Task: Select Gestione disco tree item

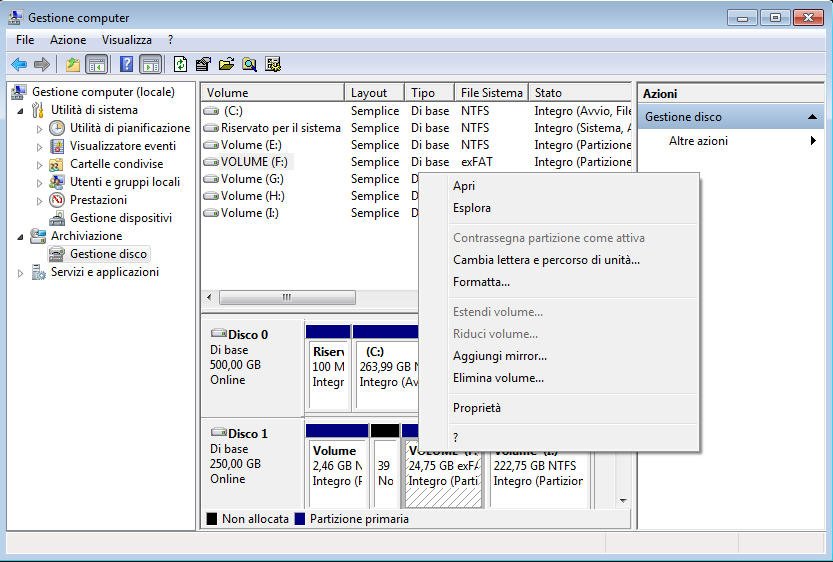Action: pos(108,254)
